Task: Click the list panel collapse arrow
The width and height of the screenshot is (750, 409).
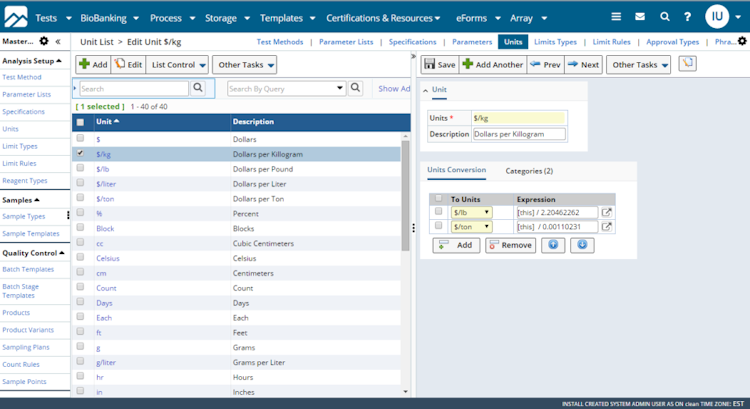Action: pyautogui.click(x=413, y=56)
